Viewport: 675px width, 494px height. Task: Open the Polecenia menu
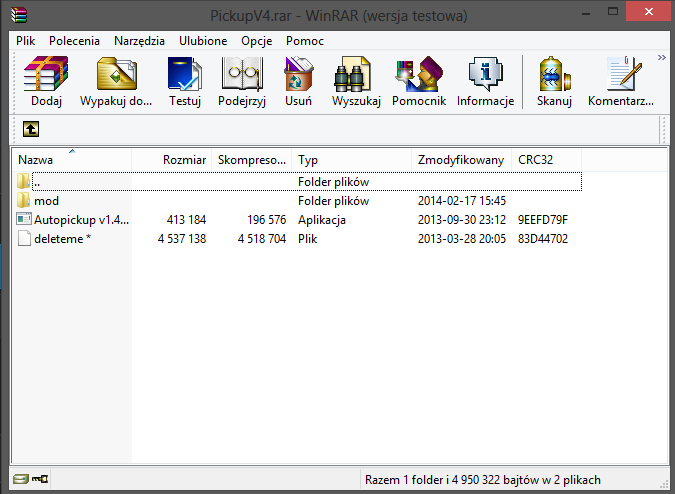(x=74, y=41)
